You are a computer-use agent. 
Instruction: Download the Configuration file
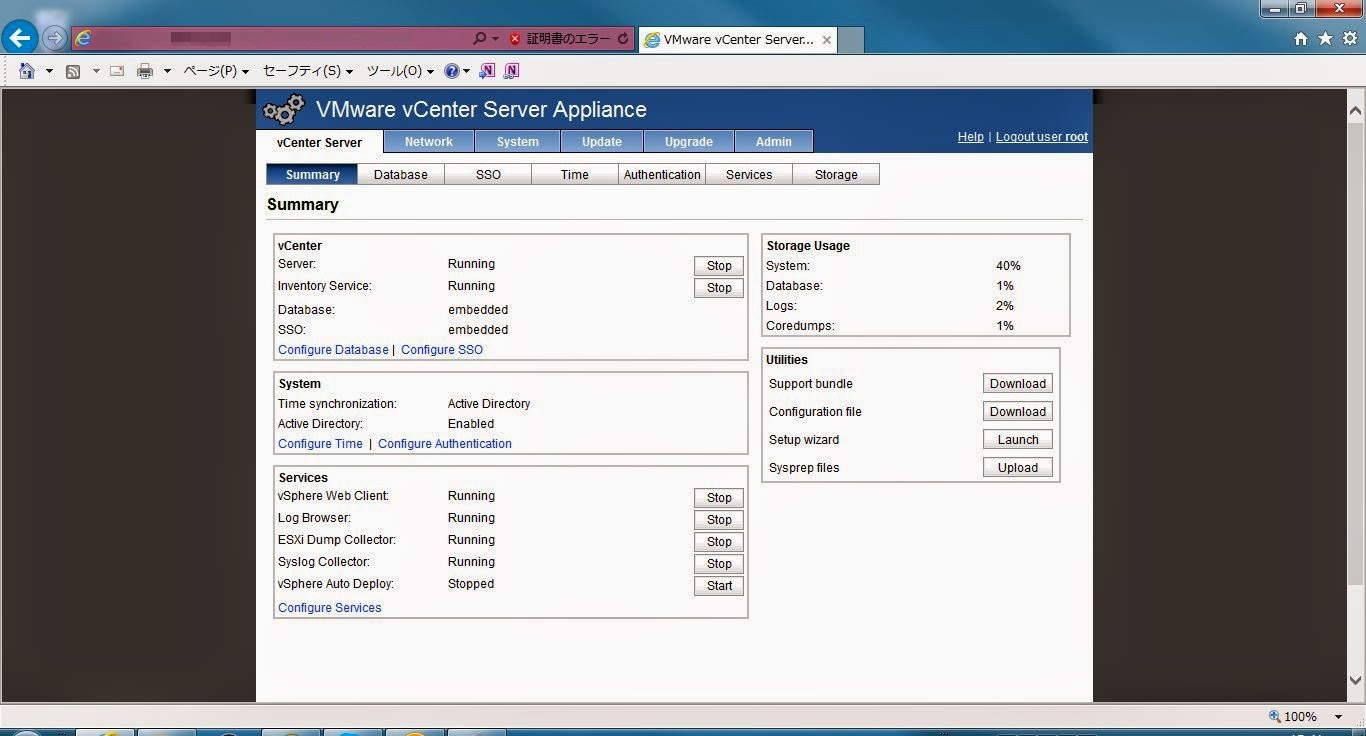click(x=1017, y=412)
